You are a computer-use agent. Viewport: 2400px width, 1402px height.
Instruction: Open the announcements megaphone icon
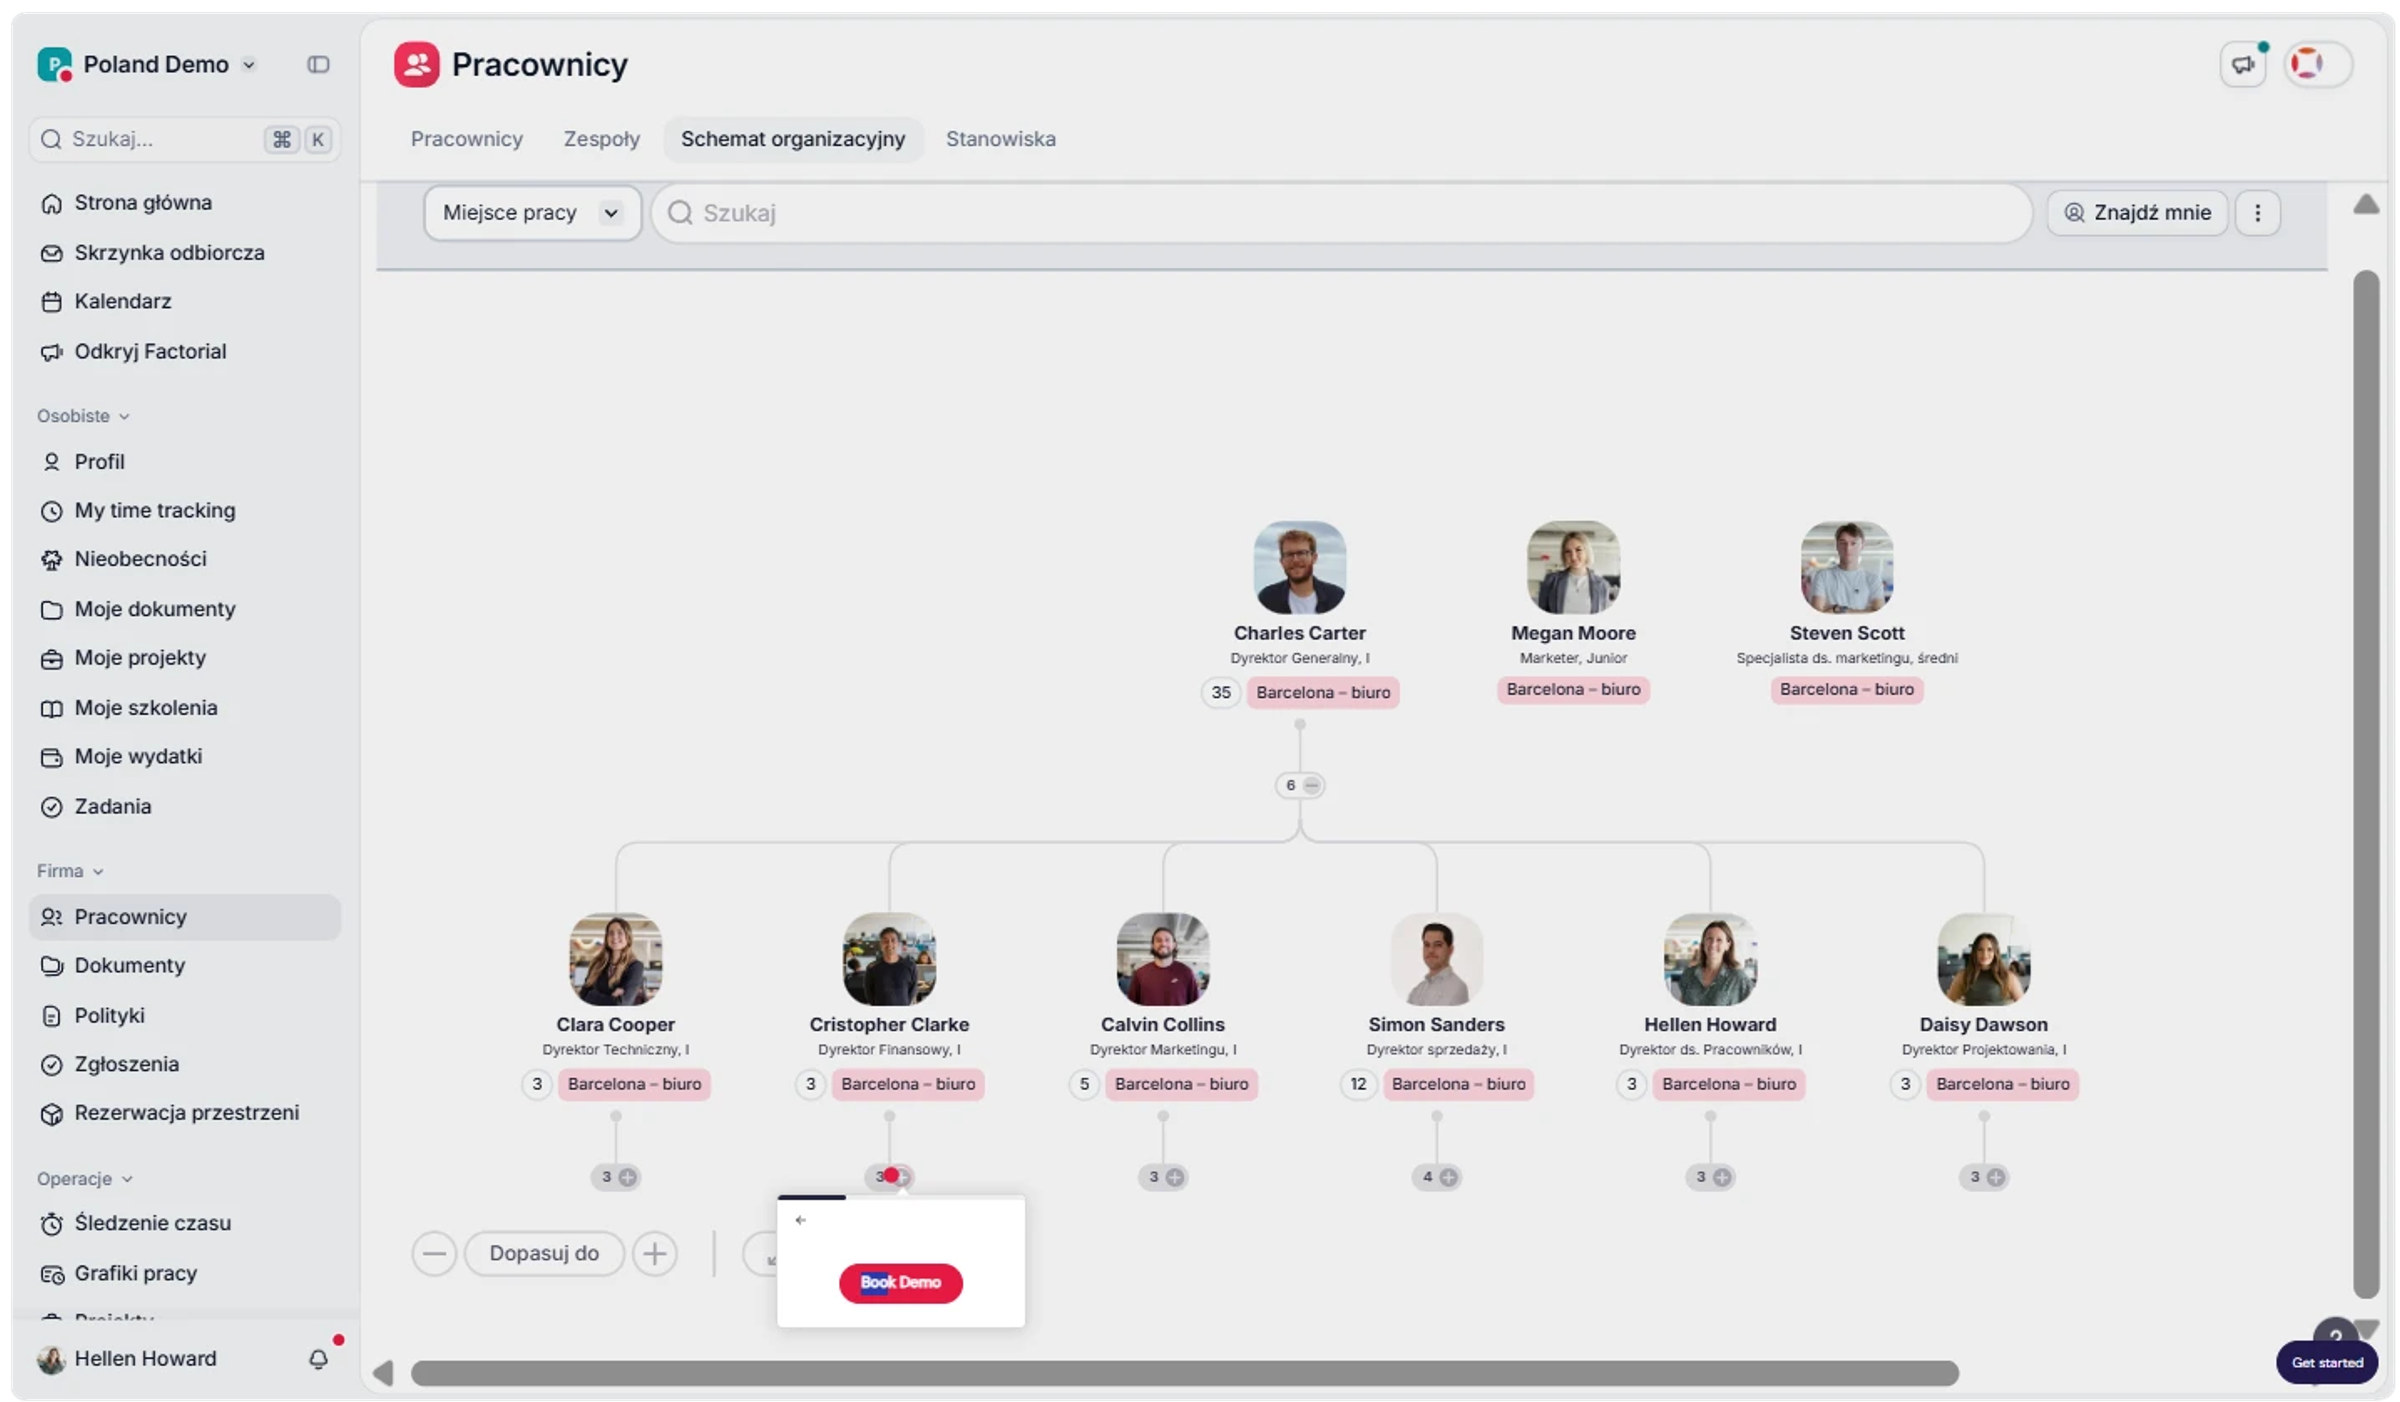2243,64
